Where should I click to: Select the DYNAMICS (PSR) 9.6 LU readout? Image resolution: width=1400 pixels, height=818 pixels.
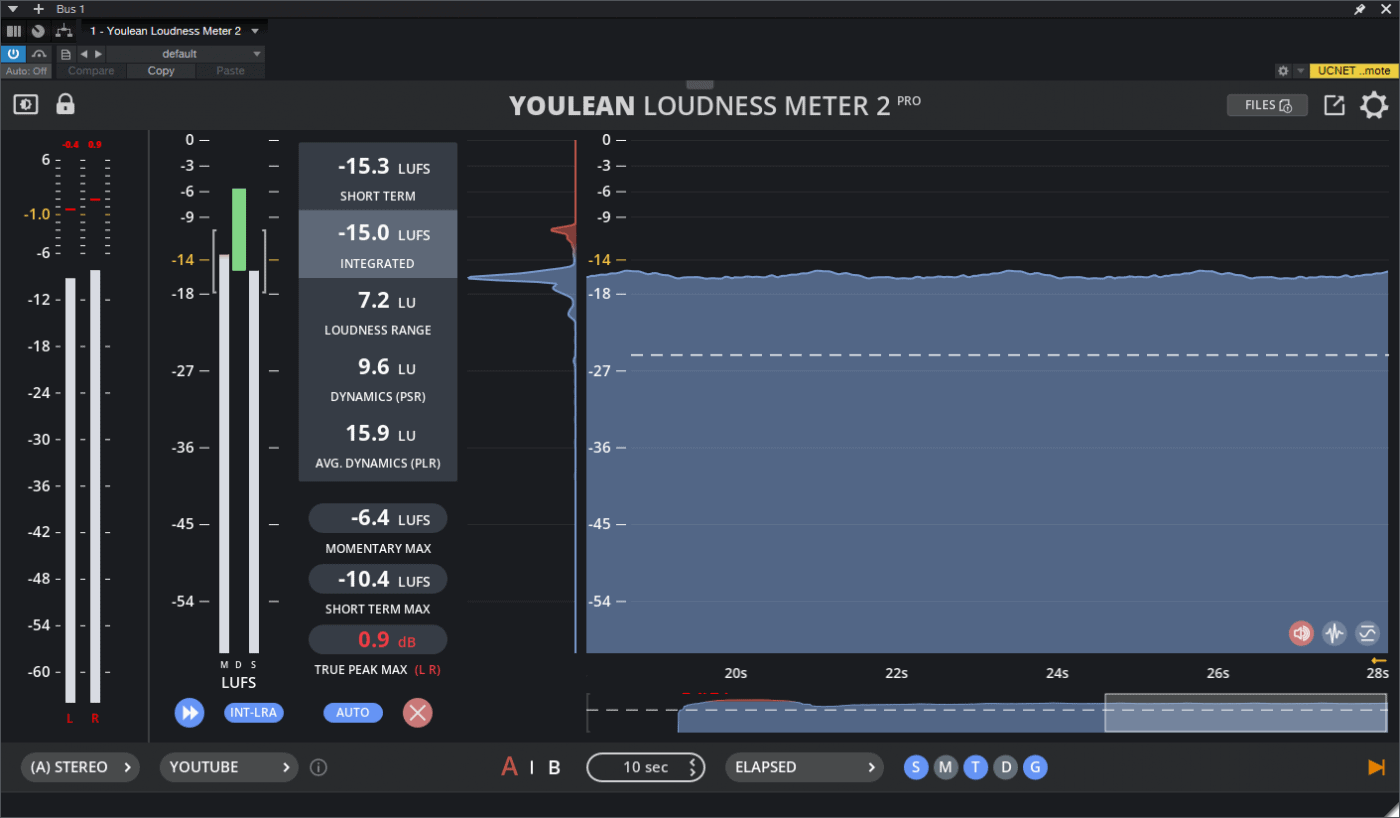(x=378, y=378)
